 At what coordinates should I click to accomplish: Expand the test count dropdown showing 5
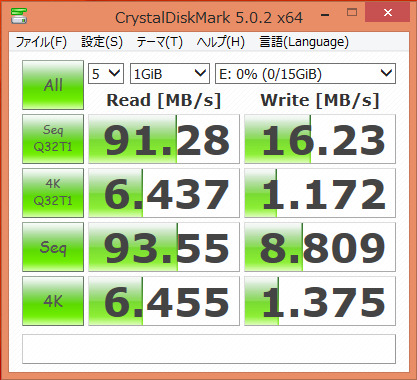(106, 73)
